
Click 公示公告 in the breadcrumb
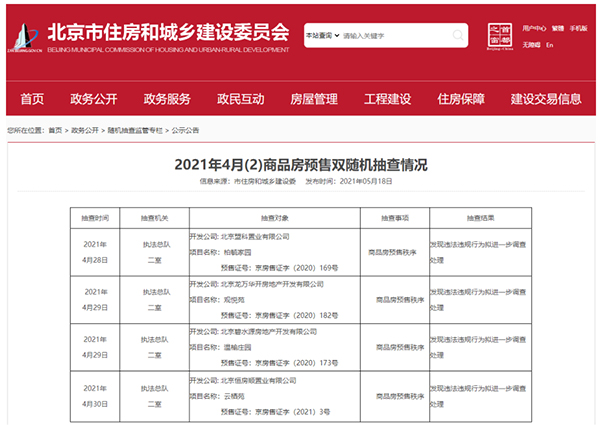click(185, 130)
